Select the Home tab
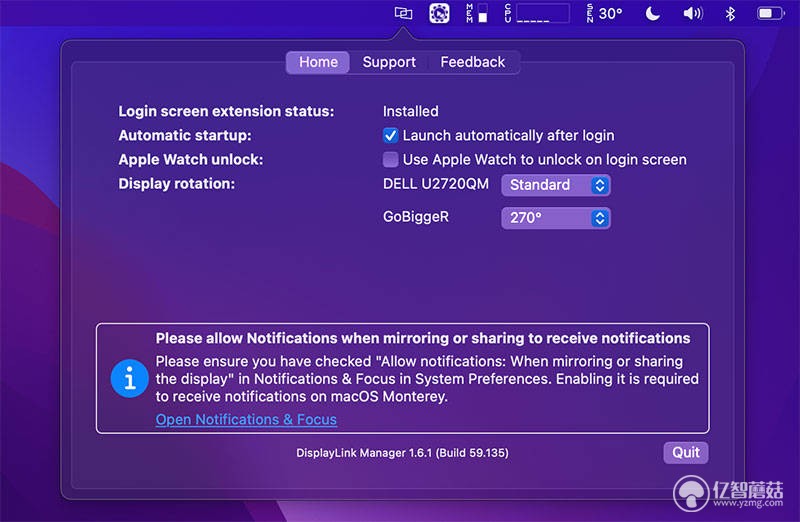This screenshot has width=800, height=522. [318, 62]
